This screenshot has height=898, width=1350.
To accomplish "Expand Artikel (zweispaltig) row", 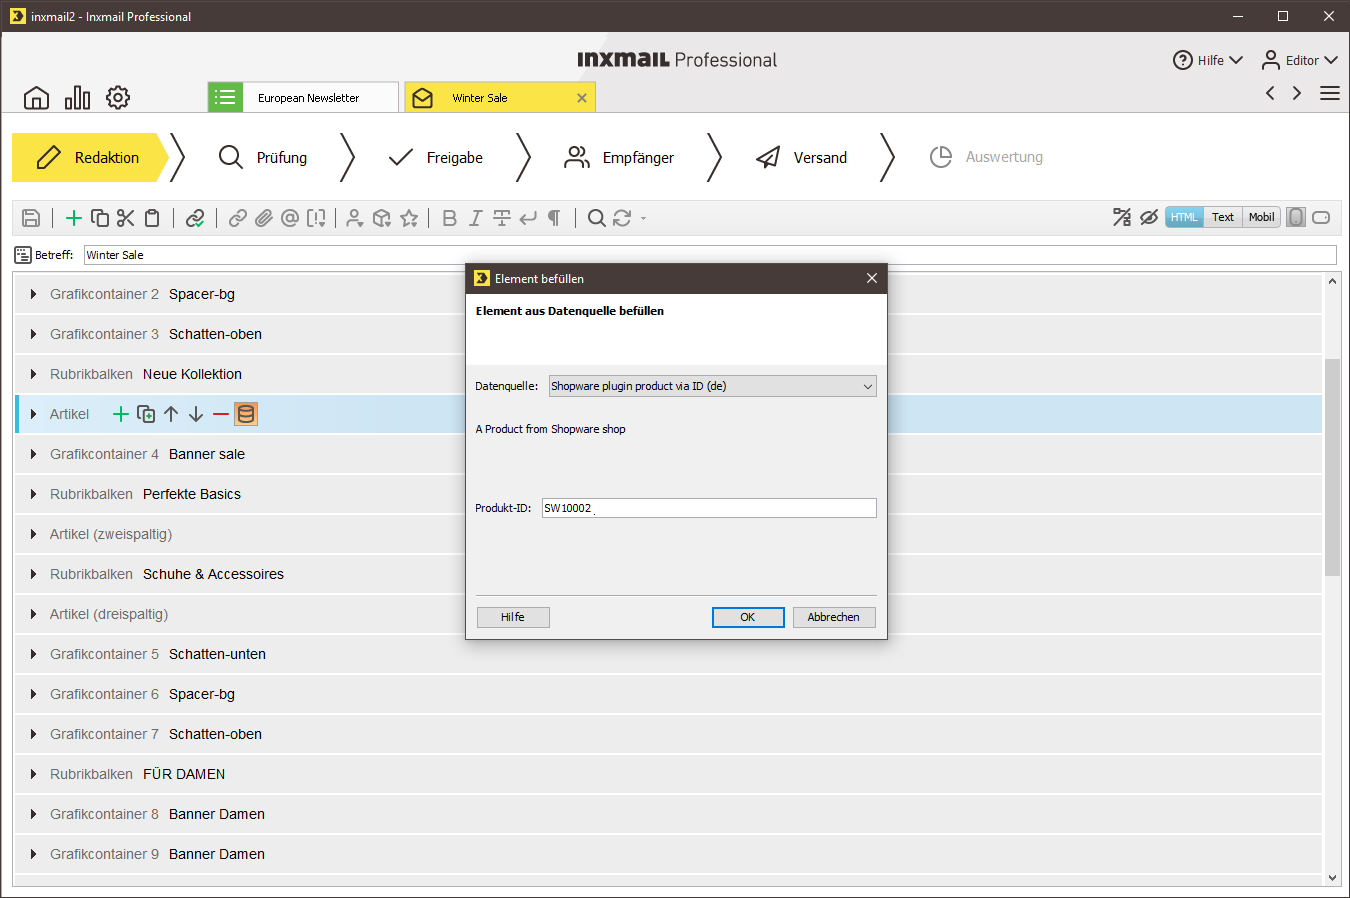I will [33, 534].
